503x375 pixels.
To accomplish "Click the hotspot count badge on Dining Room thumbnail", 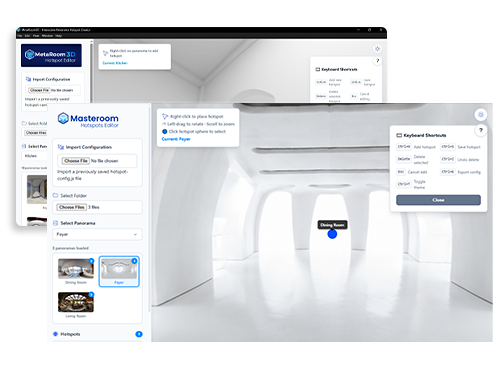I will (x=91, y=261).
